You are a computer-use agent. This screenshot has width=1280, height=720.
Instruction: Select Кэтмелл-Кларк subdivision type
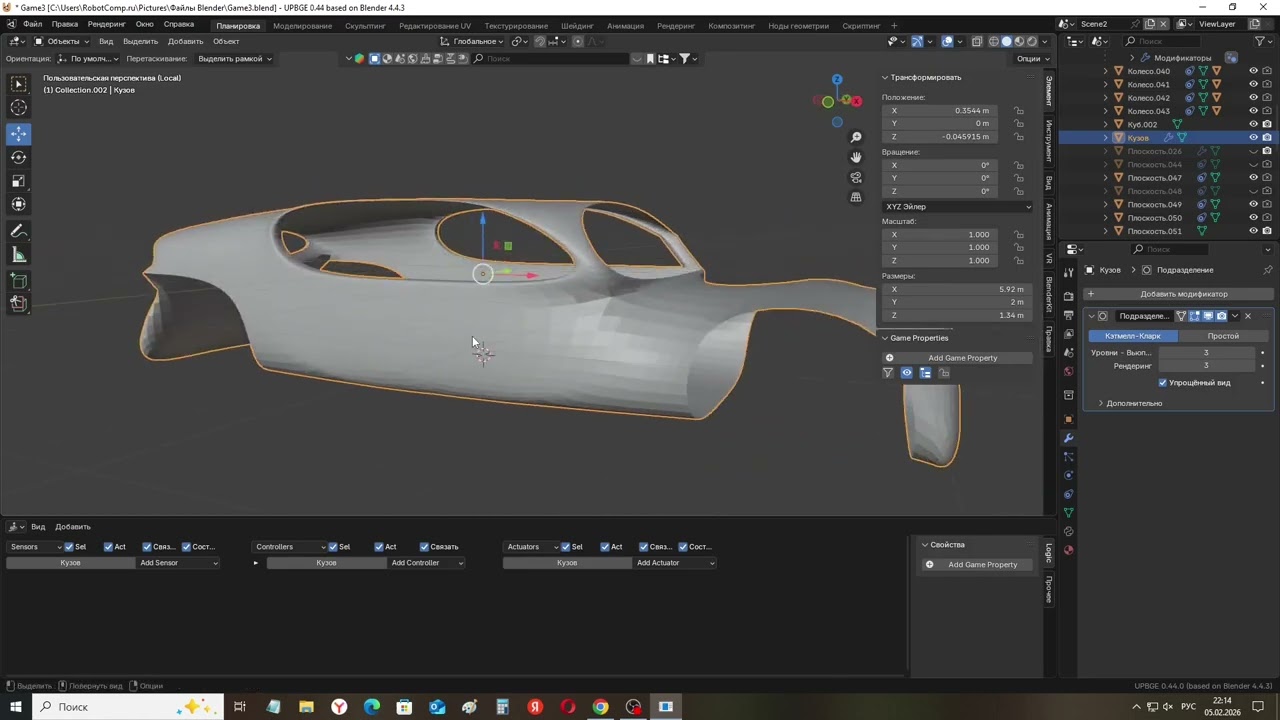(1133, 336)
